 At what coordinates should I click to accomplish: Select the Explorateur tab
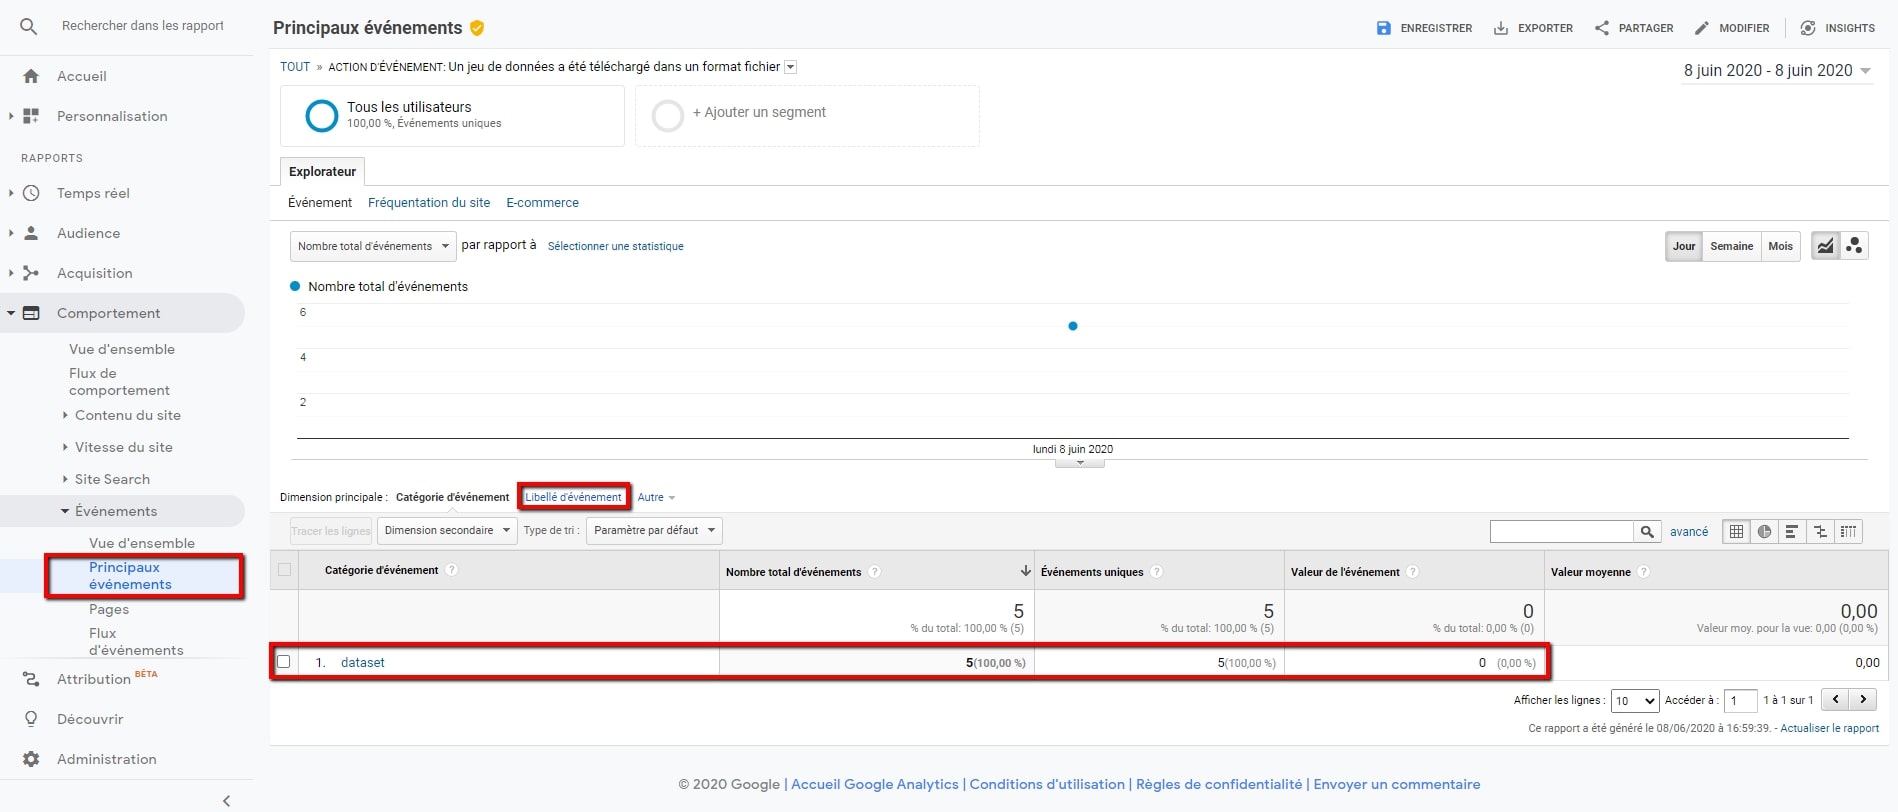click(322, 172)
